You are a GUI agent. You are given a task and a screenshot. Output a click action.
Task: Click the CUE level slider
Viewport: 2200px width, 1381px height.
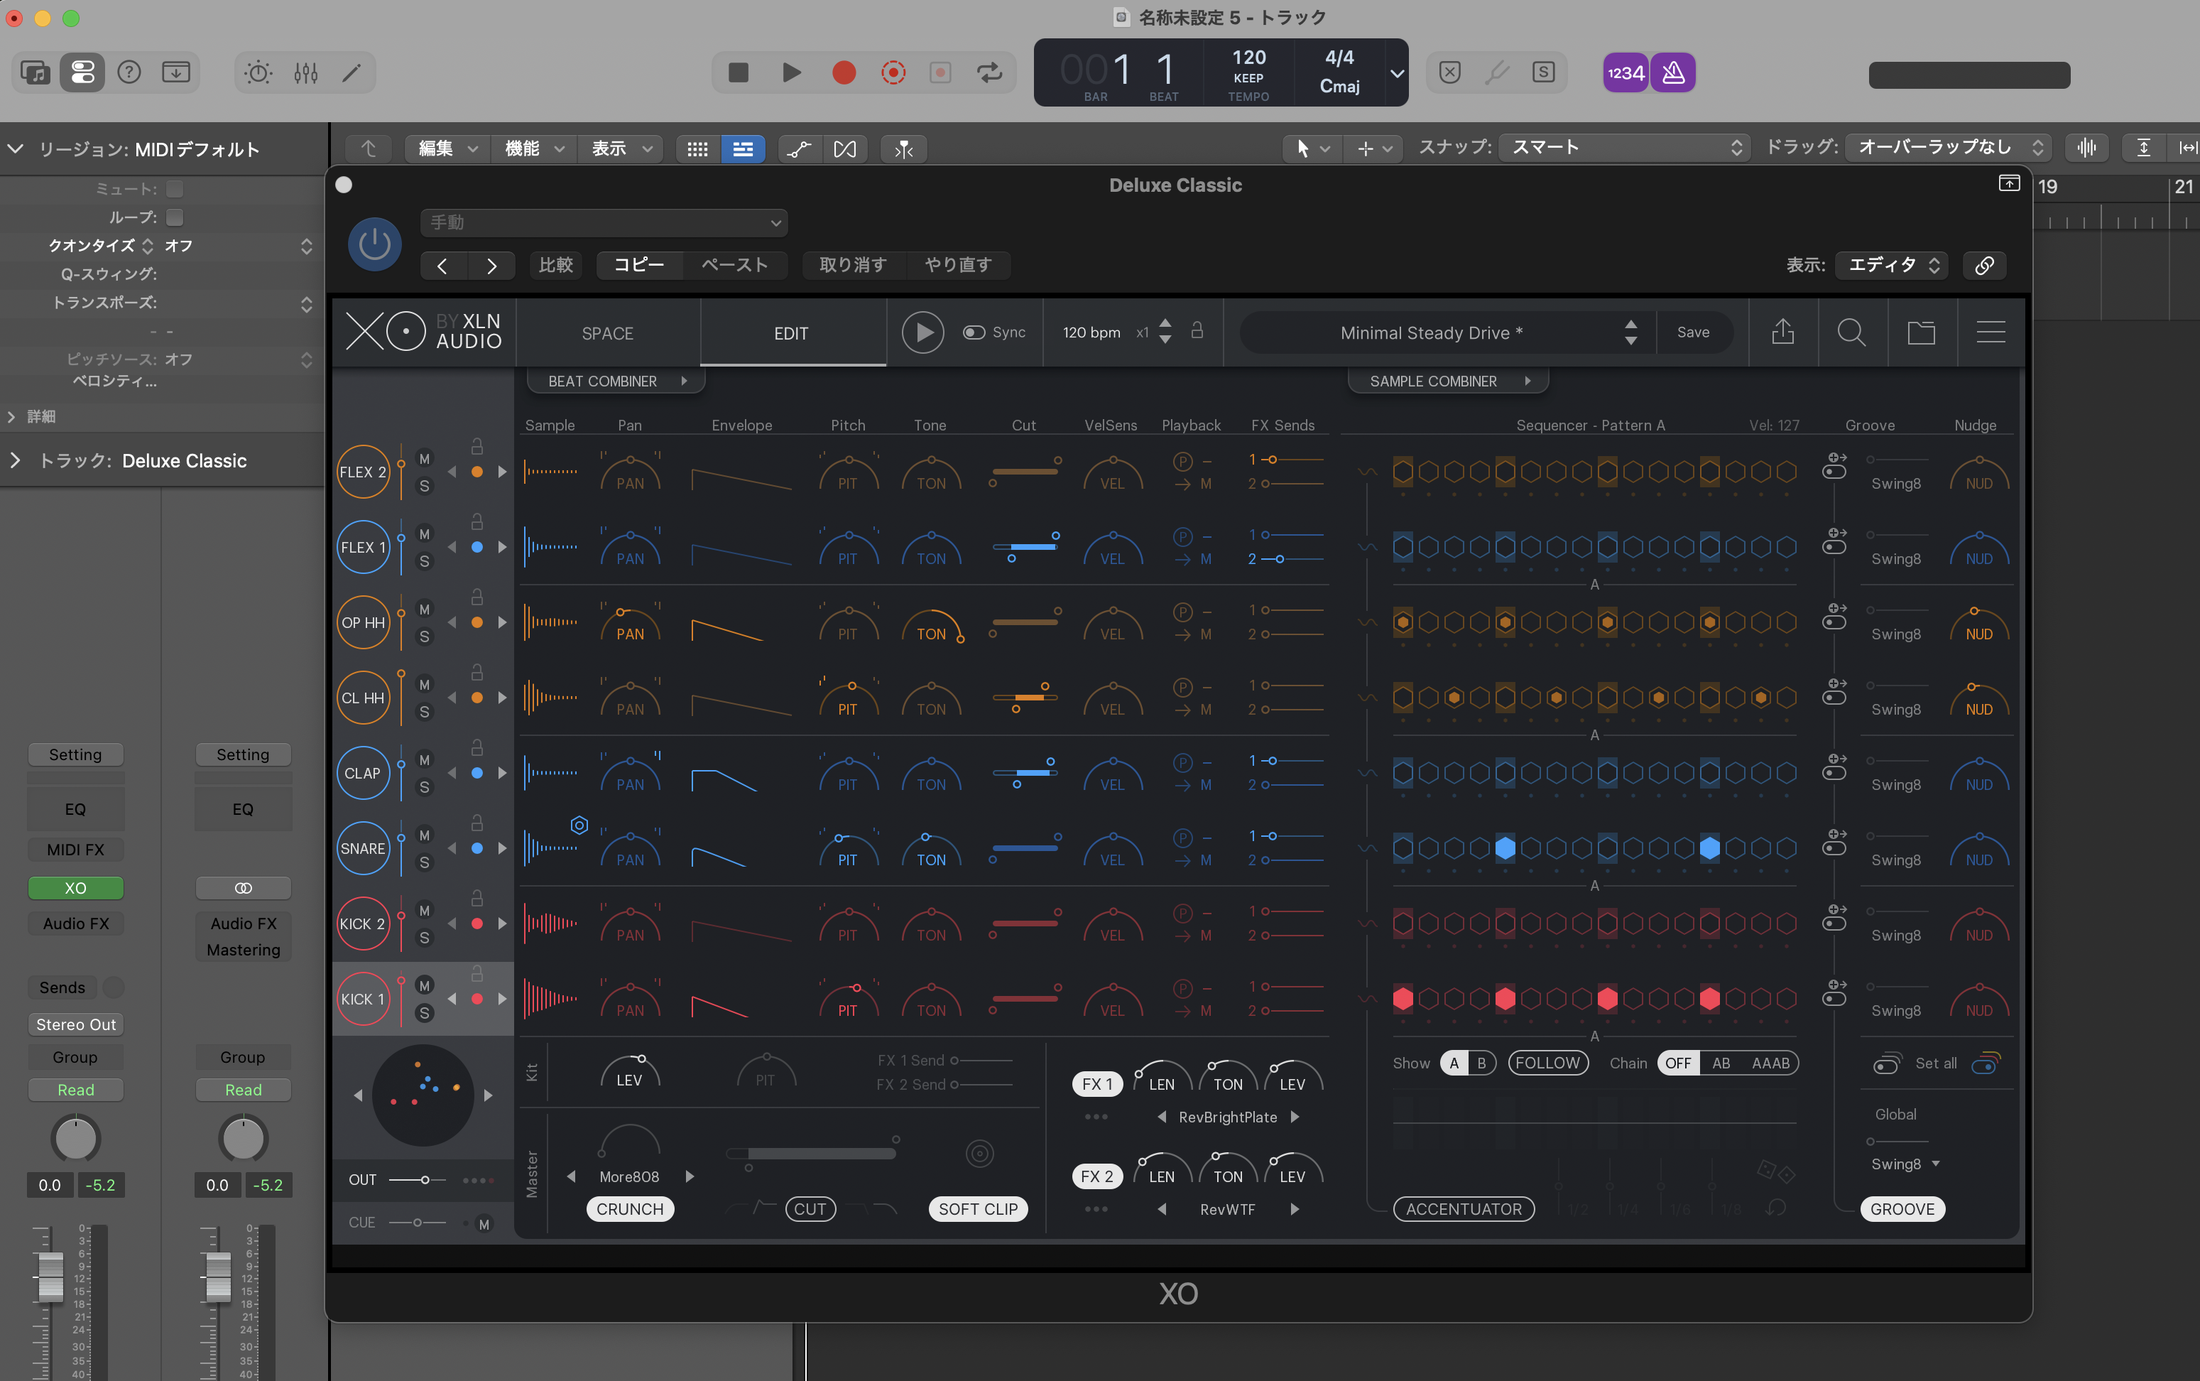click(418, 1222)
